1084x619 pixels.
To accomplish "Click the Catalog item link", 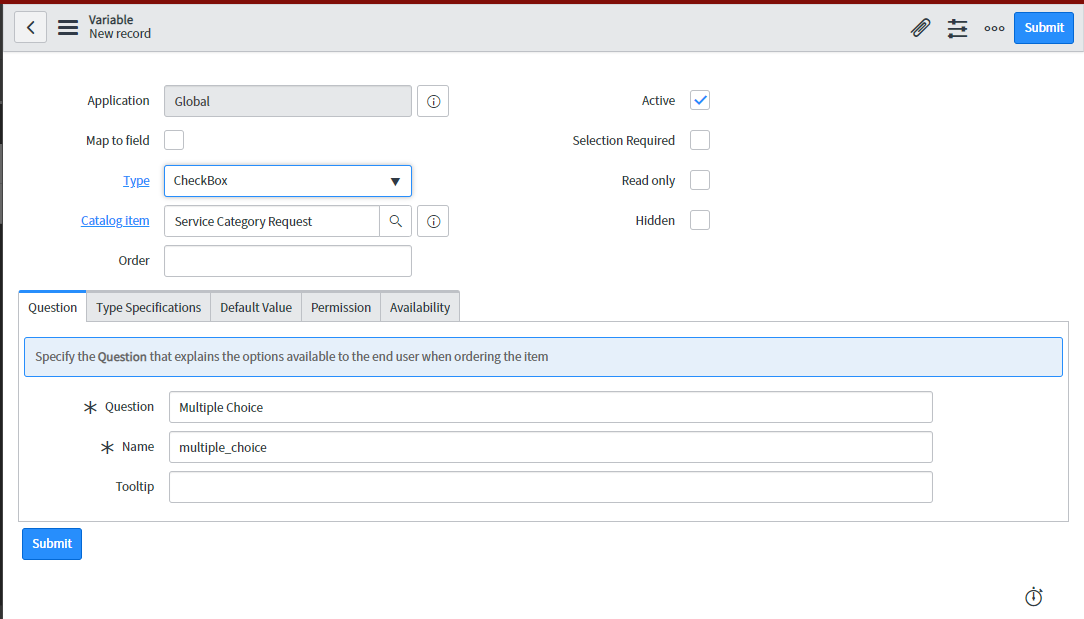I will [x=114, y=220].
